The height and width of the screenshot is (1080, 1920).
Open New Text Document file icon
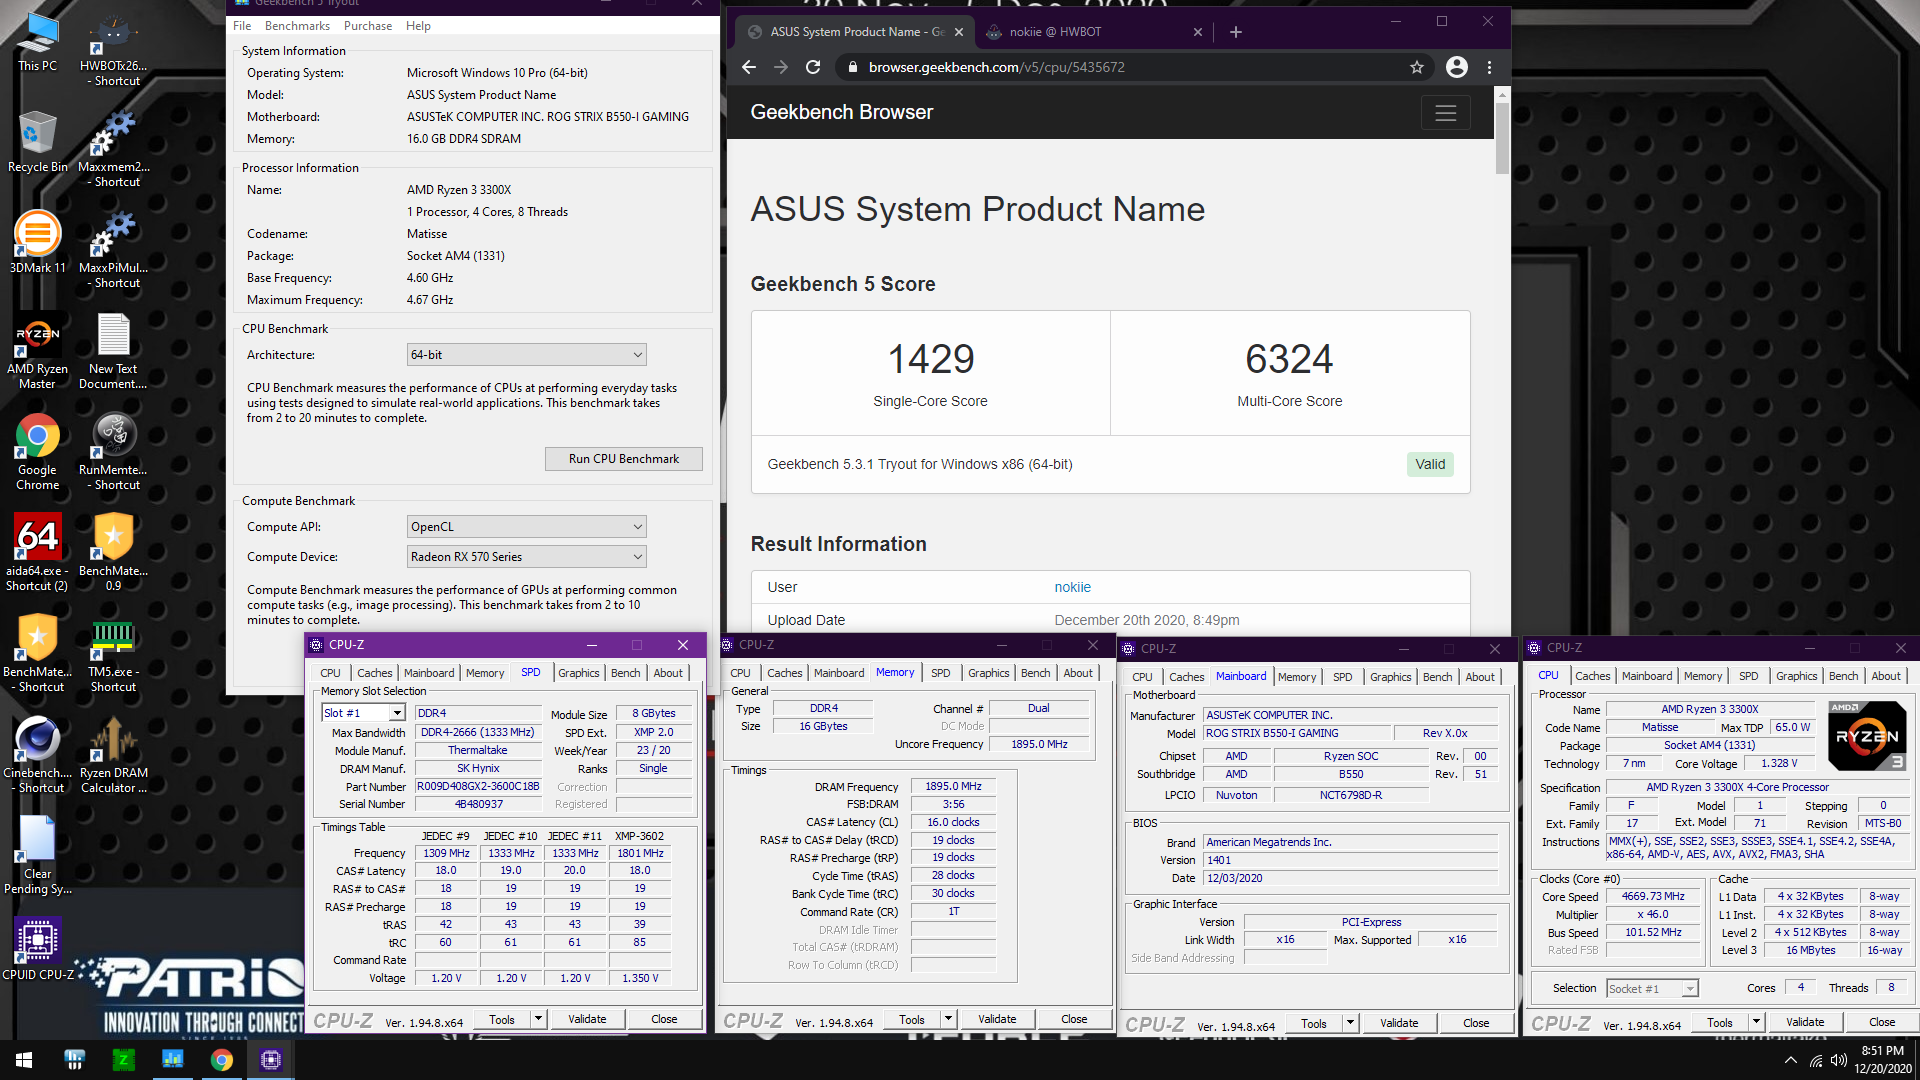pos(113,352)
